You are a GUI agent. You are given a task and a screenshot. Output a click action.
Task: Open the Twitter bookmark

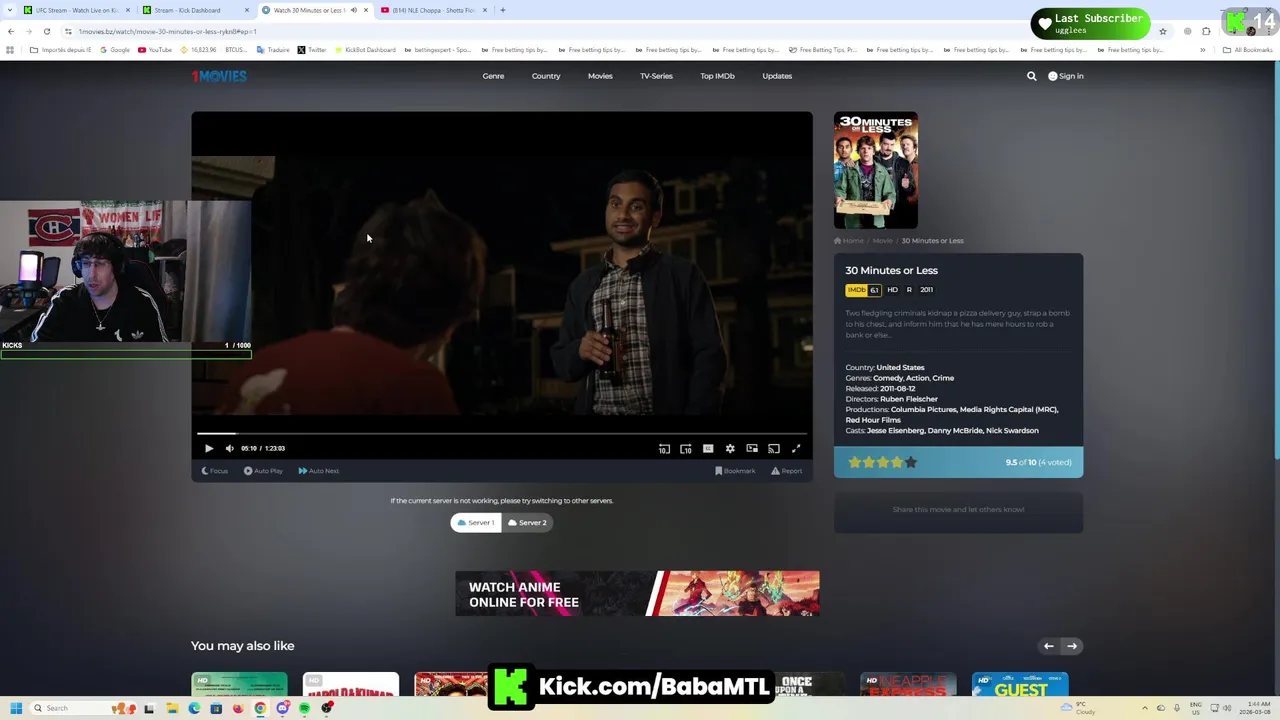312,50
